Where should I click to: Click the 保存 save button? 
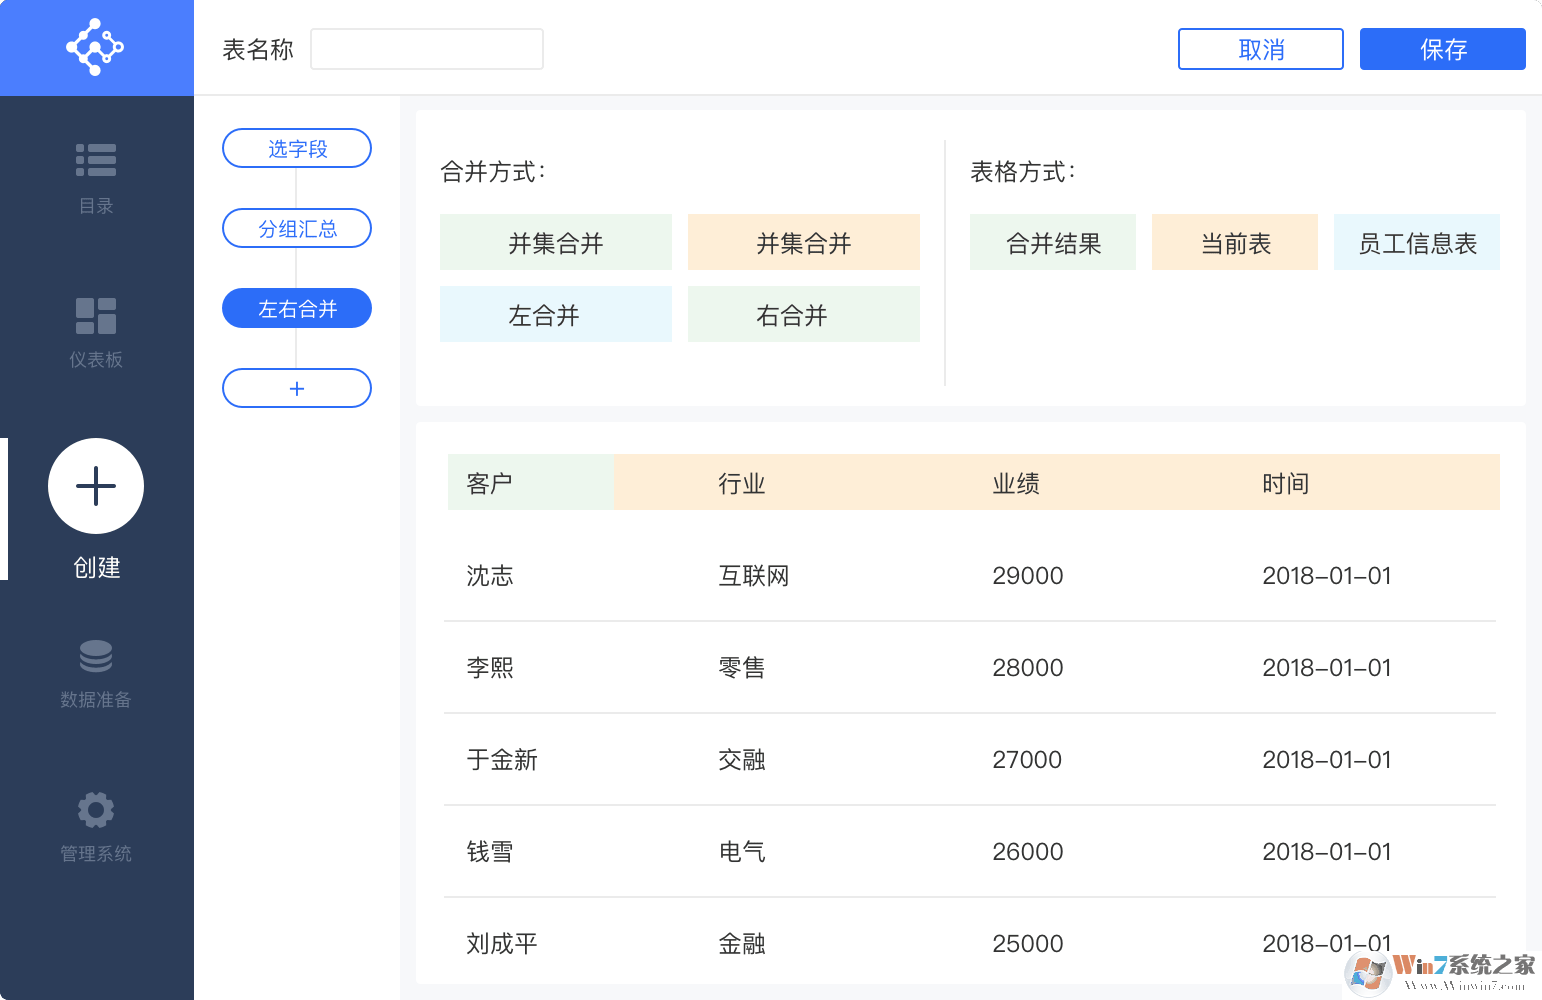[1442, 48]
